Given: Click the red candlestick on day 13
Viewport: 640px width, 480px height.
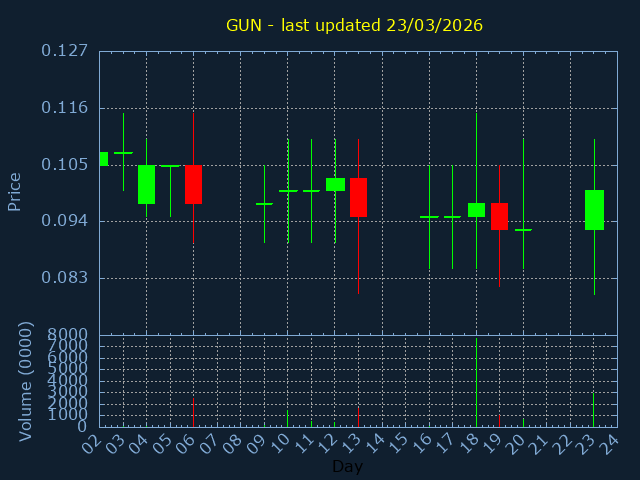Looking at the screenshot, I should 358,197.
